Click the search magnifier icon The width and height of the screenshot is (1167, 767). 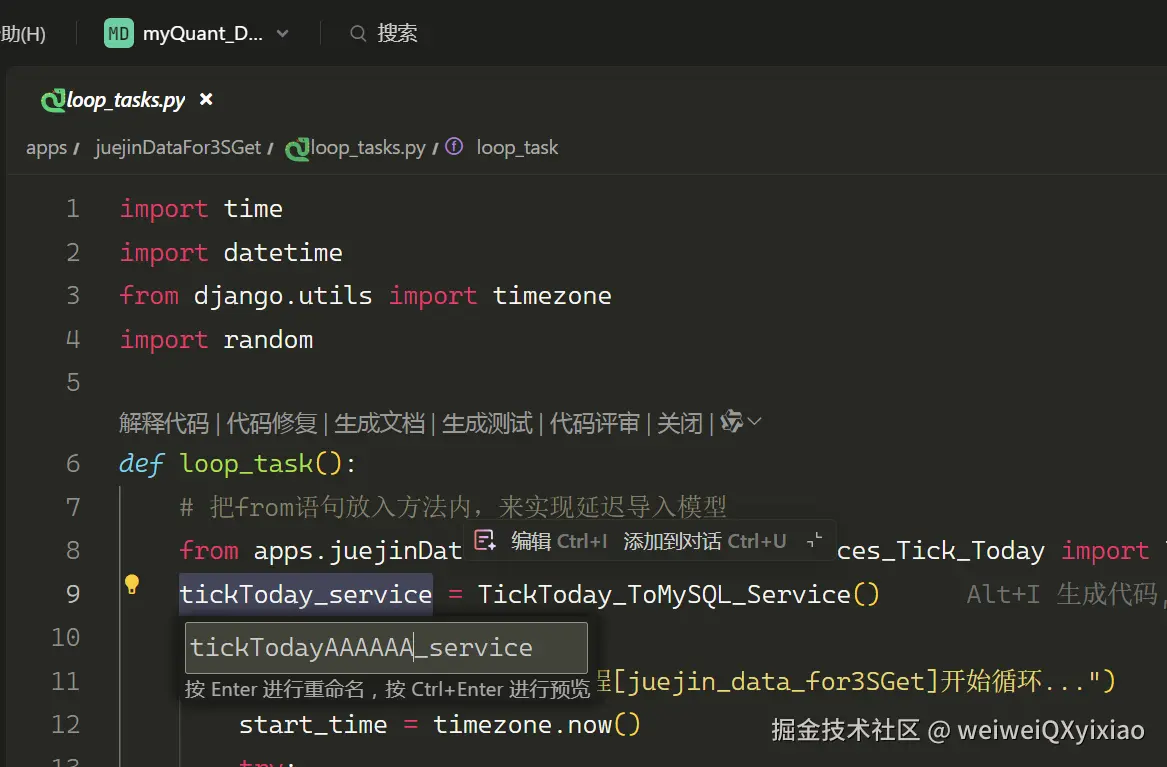click(x=358, y=34)
